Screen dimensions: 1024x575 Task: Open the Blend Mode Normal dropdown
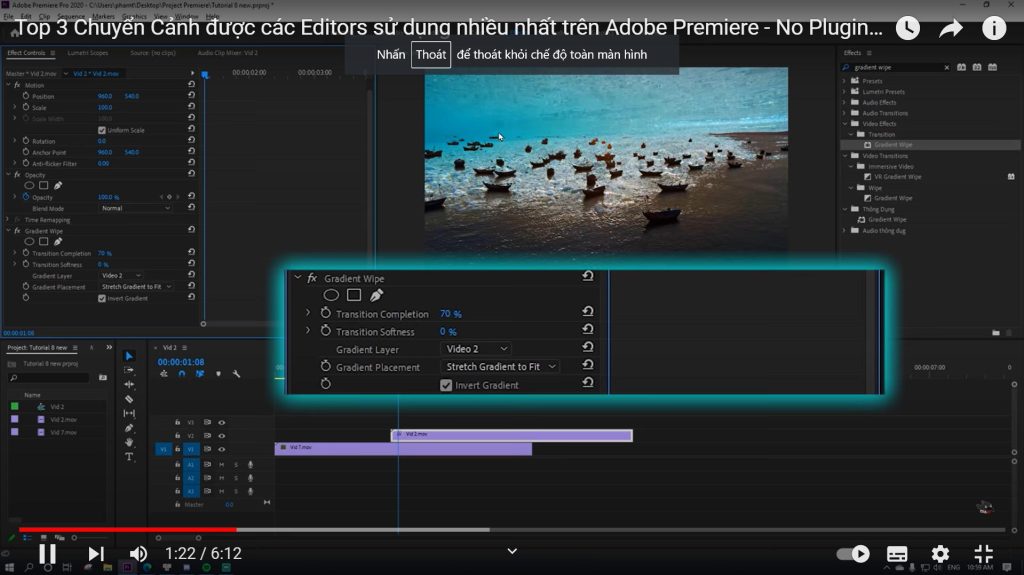click(x=136, y=208)
